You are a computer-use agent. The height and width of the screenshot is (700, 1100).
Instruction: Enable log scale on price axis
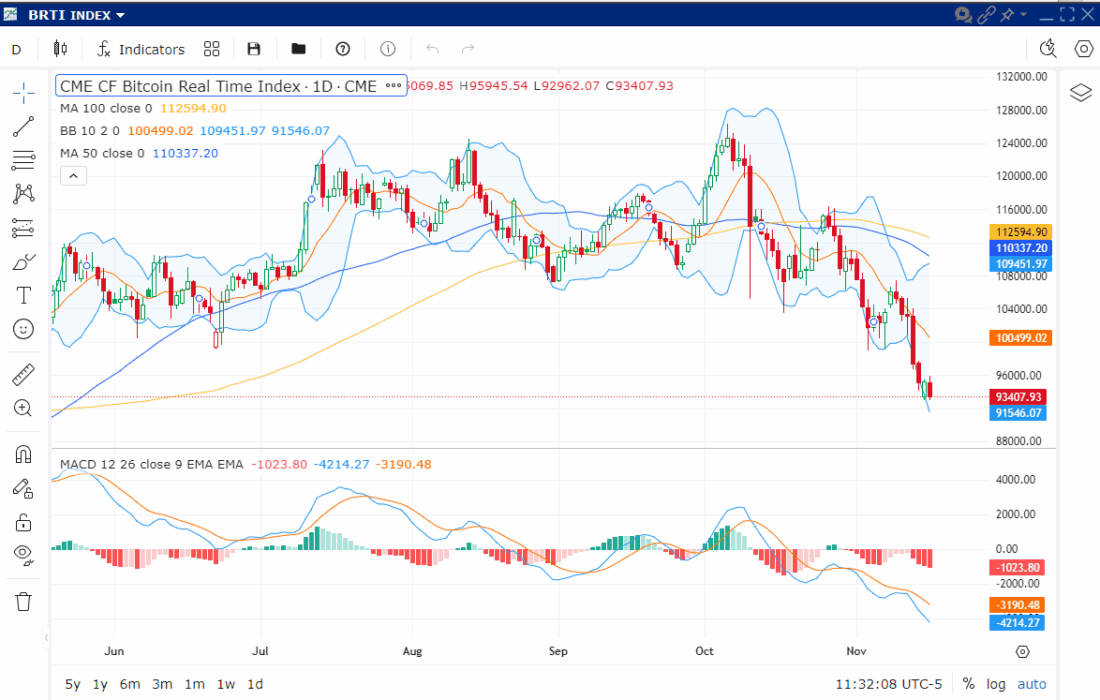(996, 684)
